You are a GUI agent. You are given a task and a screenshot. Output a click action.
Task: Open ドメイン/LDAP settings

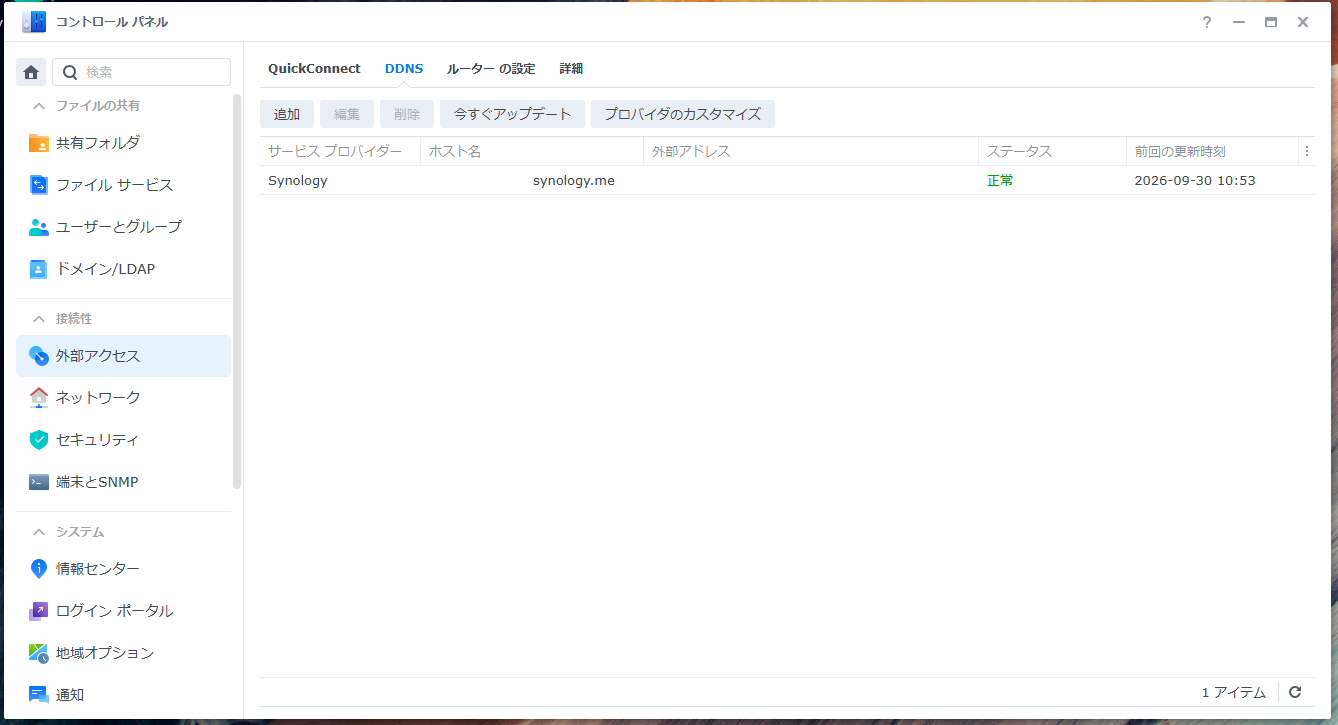tap(123, 269)
